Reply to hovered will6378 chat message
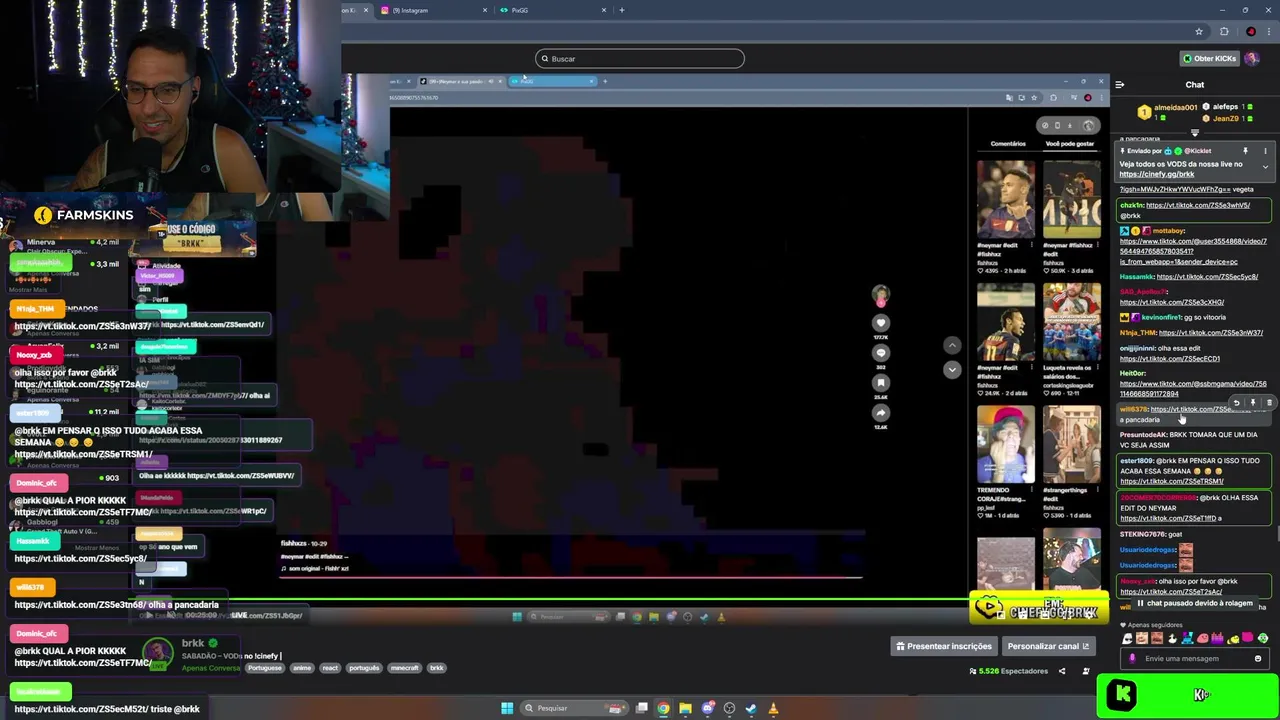1280x720 pixels. (x=1236, y=403)
